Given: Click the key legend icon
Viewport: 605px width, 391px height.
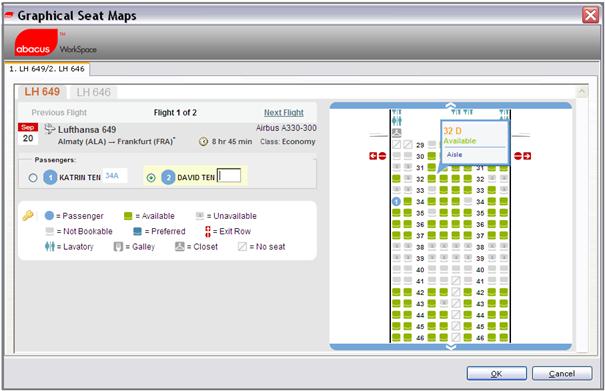Looking at the screenshot, I should tap(28, 215).
